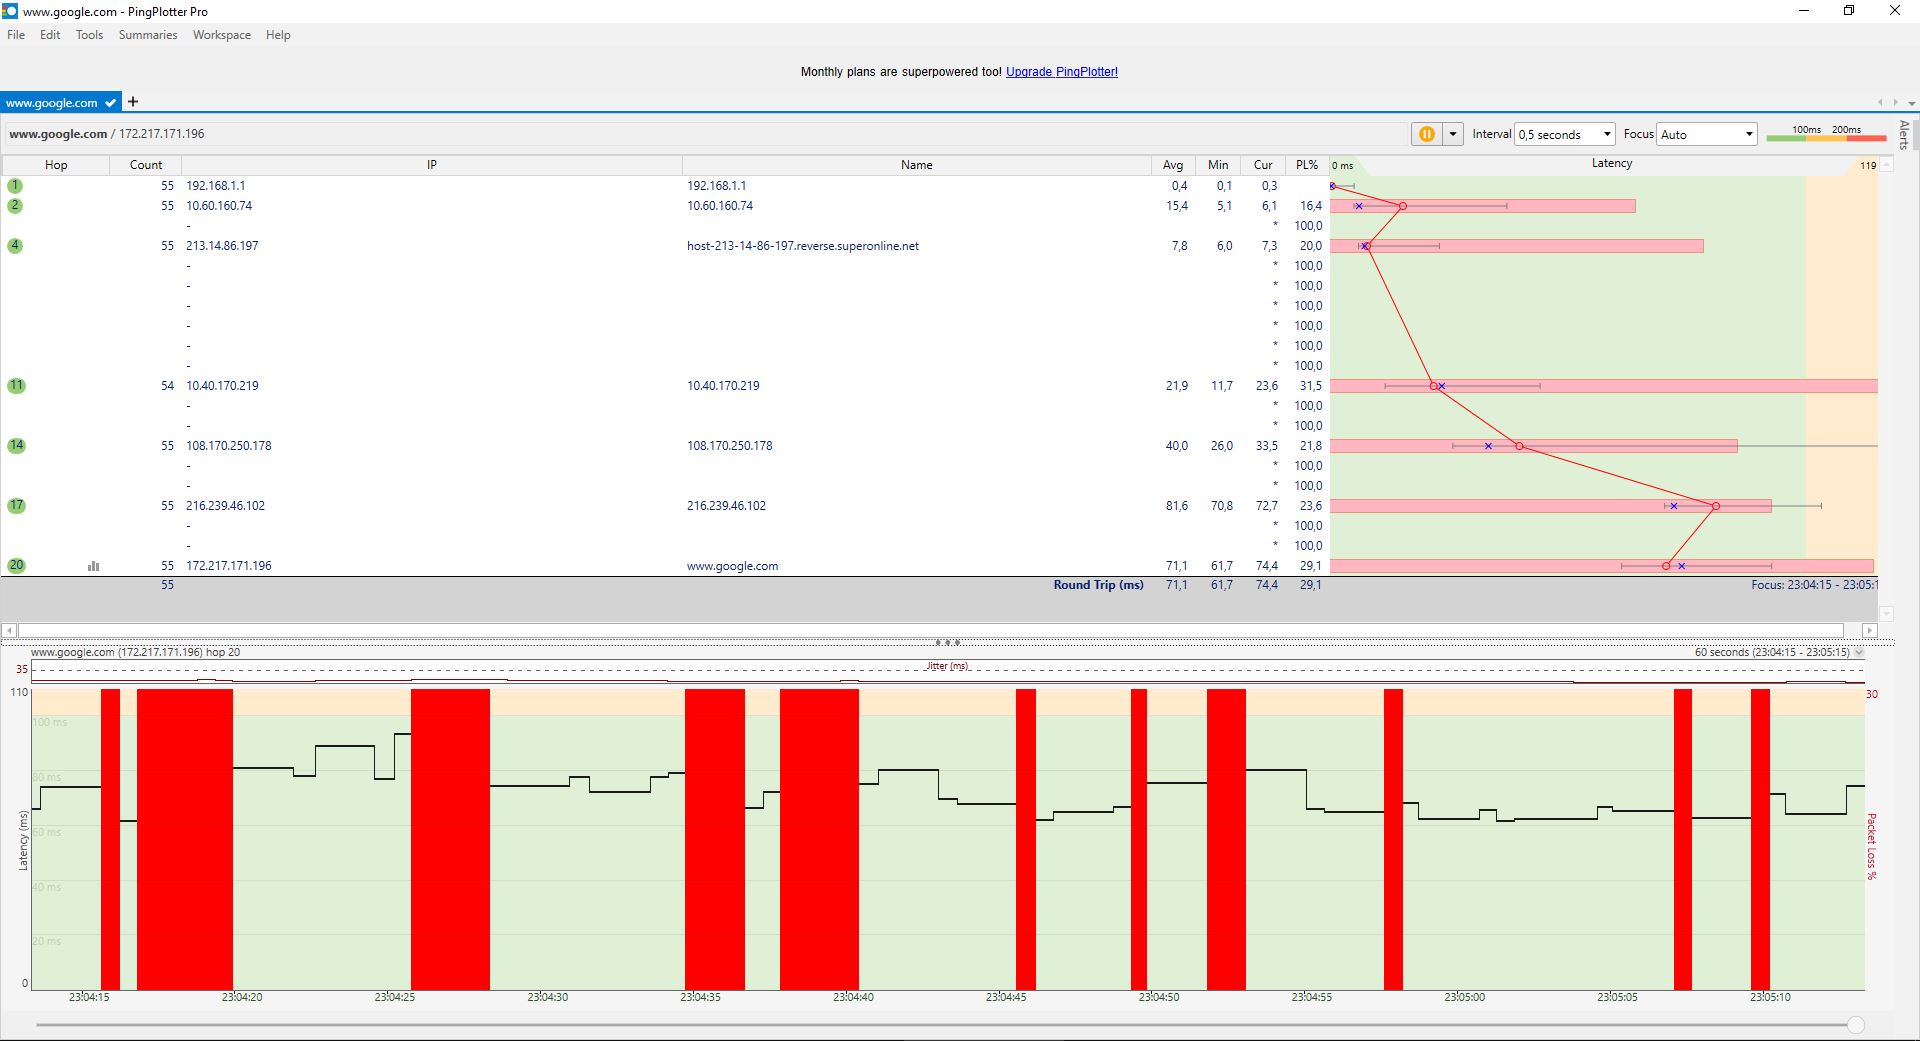Open the Summaries menu
Screen dimensions: 1920x1041
pos(148,35)
